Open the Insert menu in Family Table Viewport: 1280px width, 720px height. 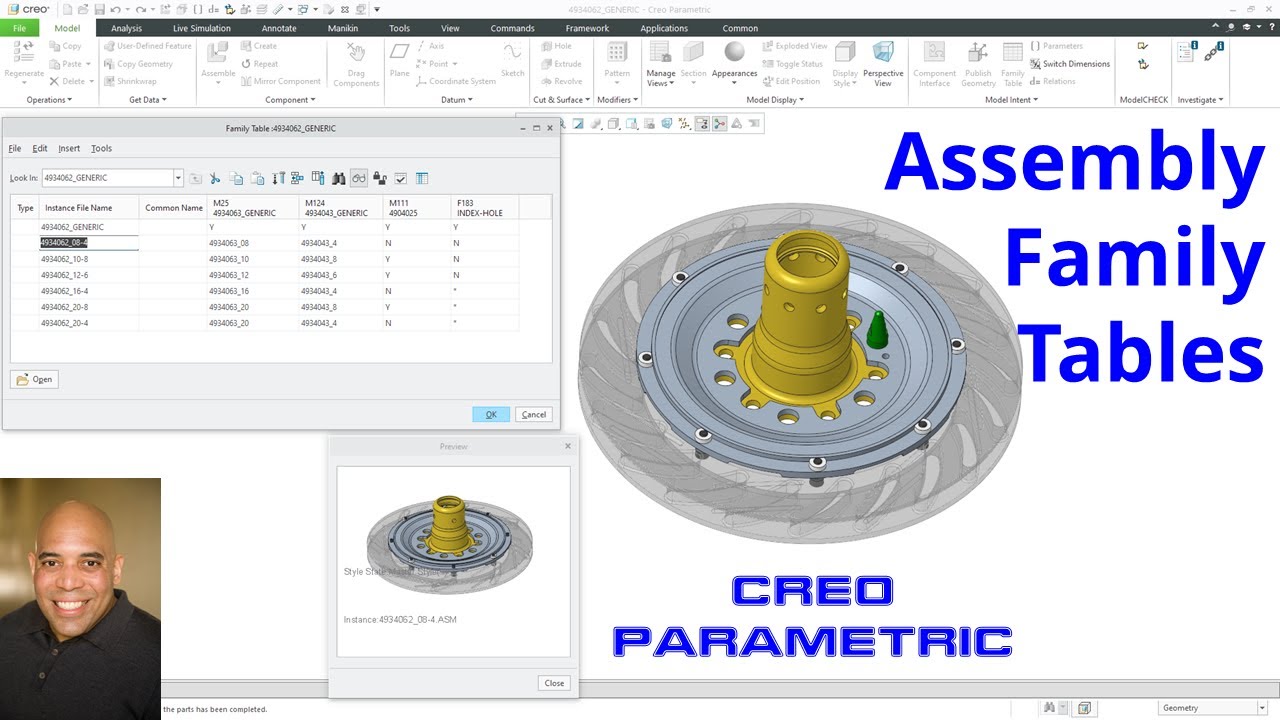tap(69, 148)
